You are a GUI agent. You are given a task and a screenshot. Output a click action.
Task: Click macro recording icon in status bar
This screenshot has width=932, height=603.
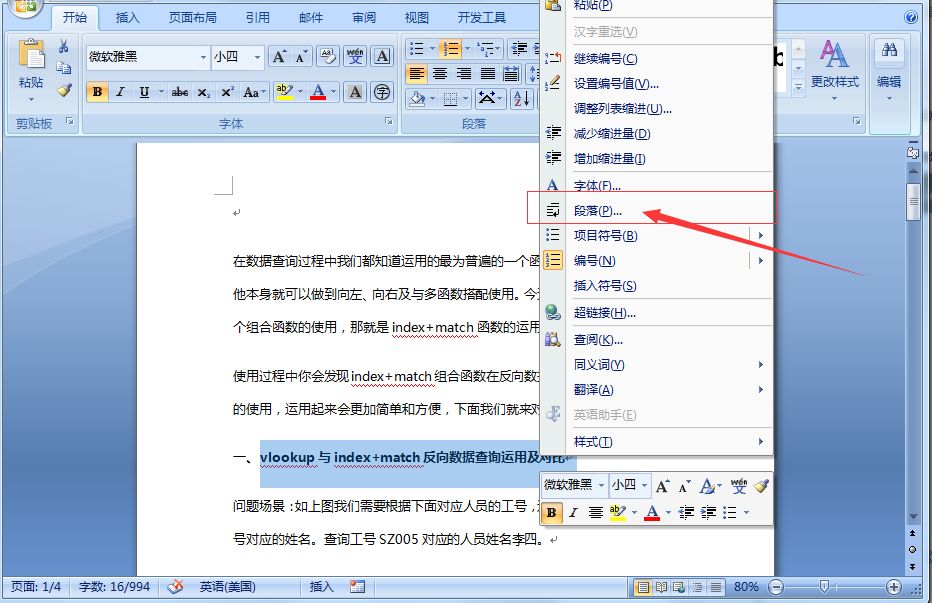pos(357,587)
